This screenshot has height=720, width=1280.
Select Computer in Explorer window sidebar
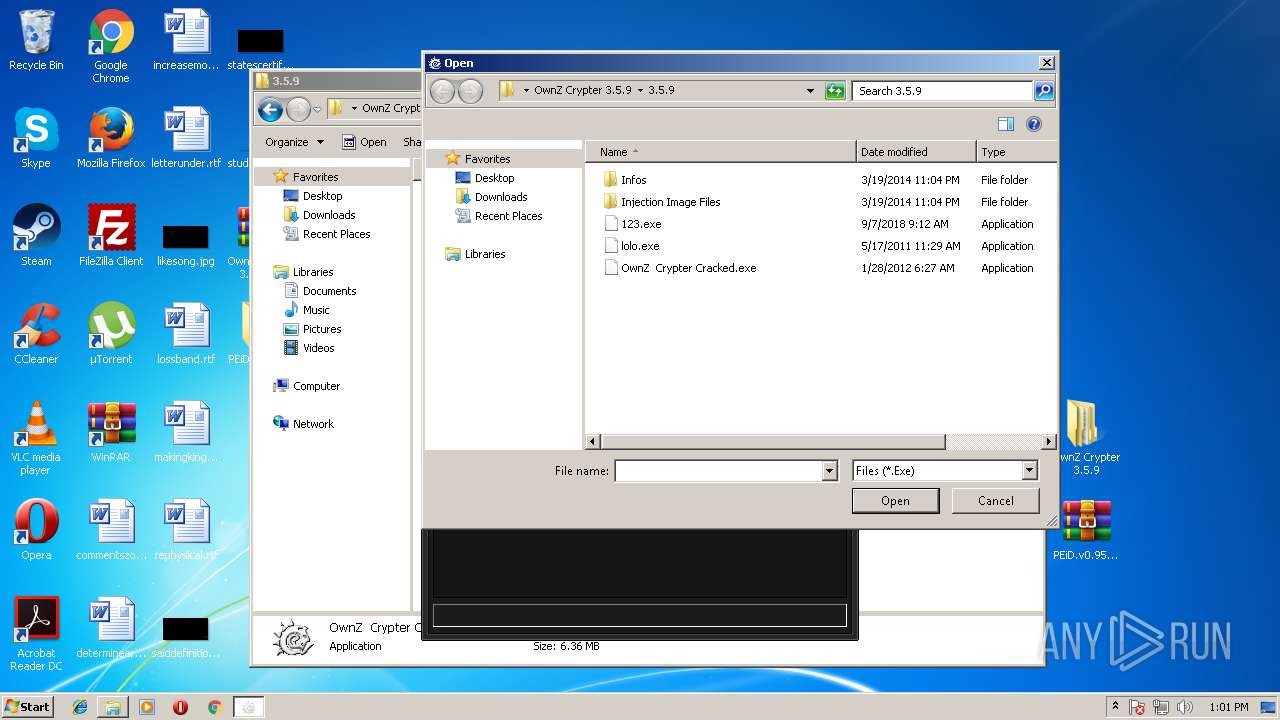coord(307,386)
